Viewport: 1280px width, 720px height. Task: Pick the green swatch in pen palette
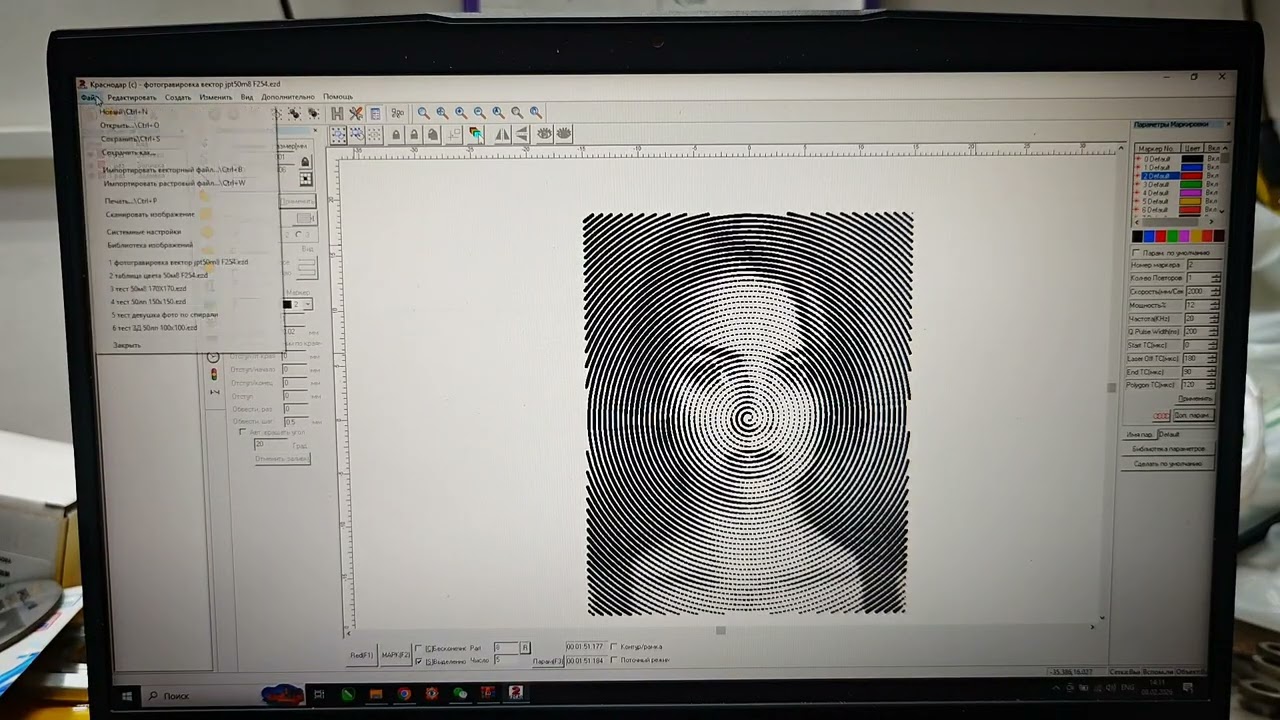coord(1171,236)
